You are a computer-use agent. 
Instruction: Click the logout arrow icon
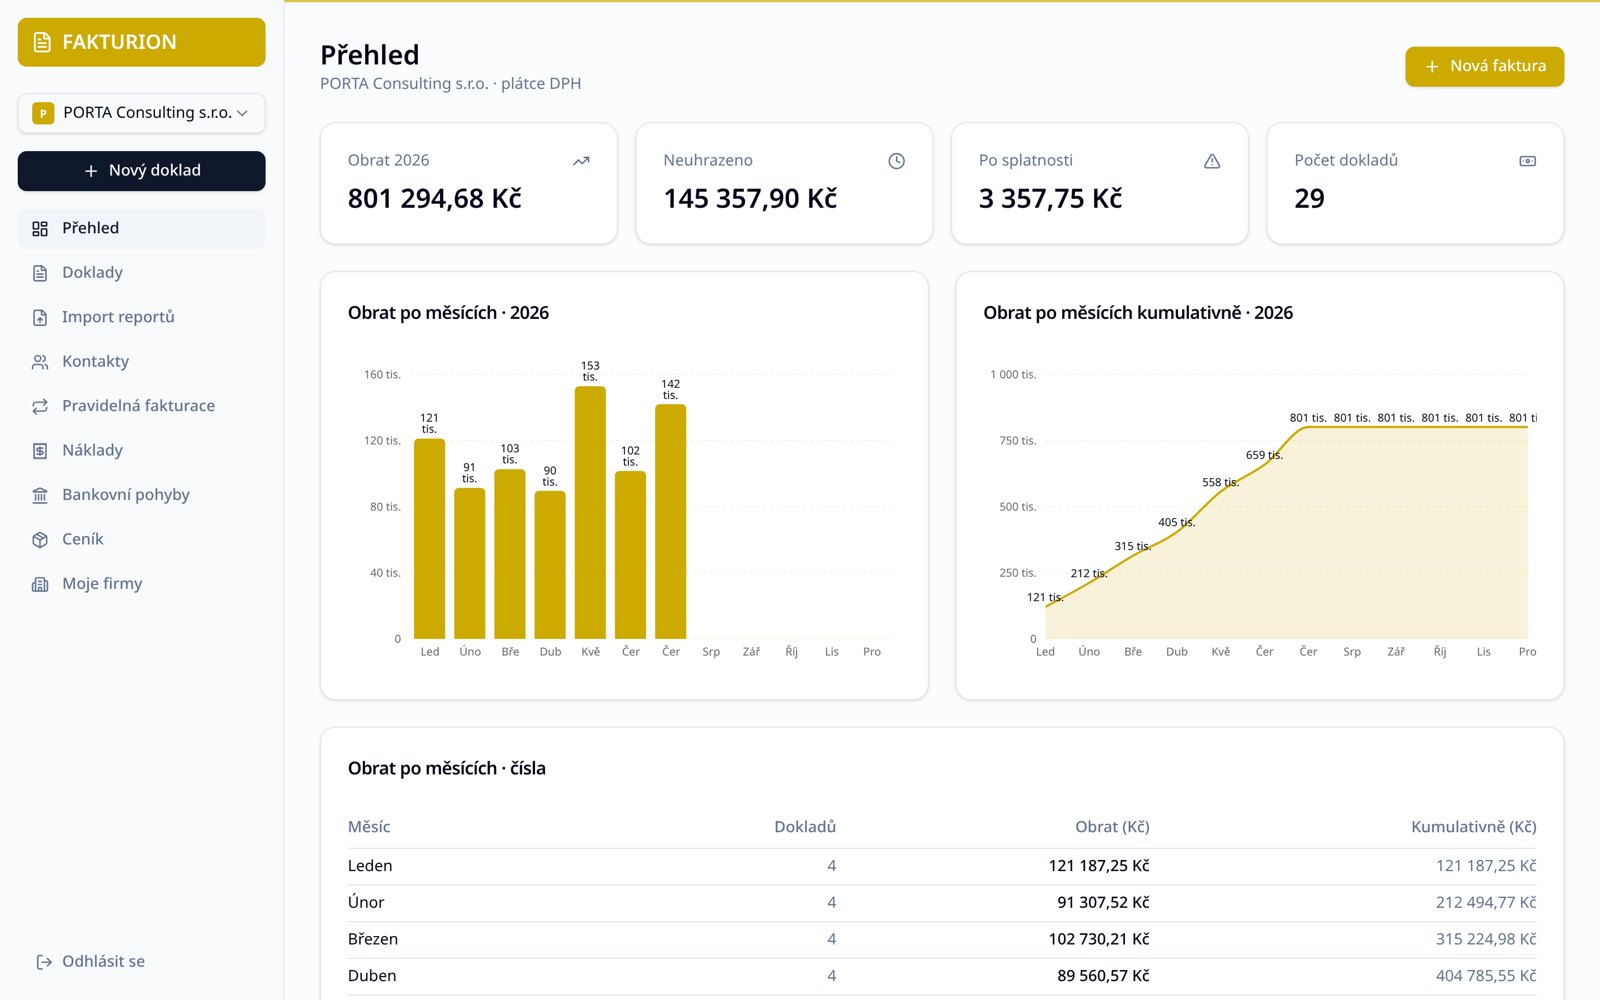(44, 962)
